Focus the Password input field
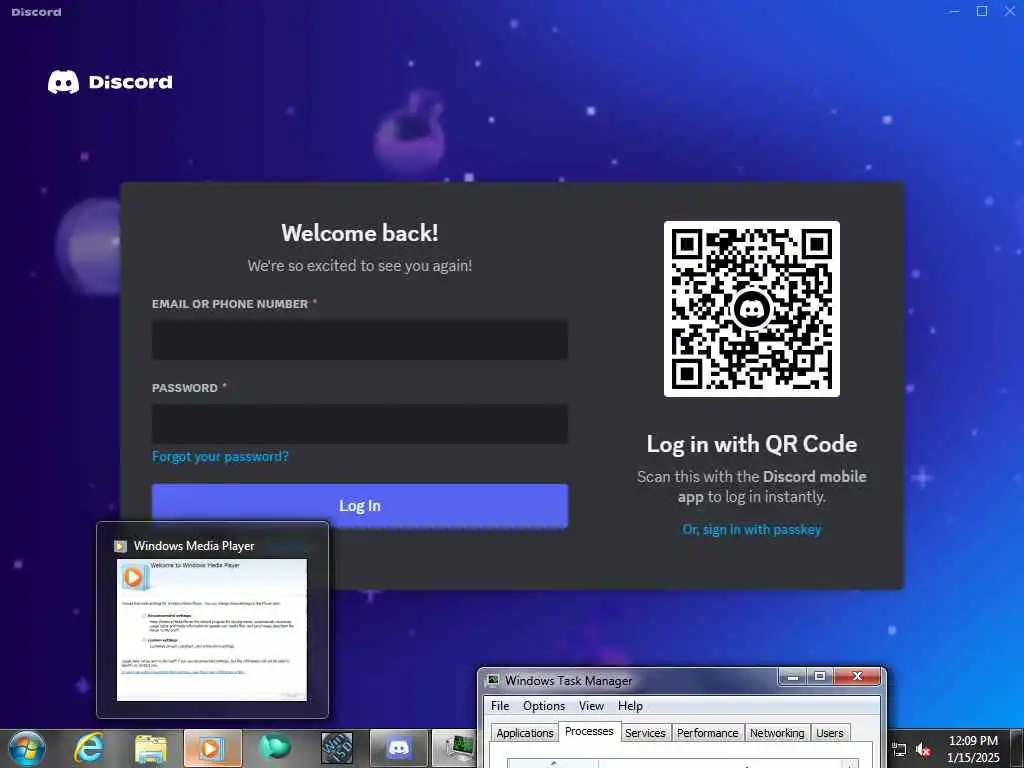The image size is (1024, 768). 360,424
